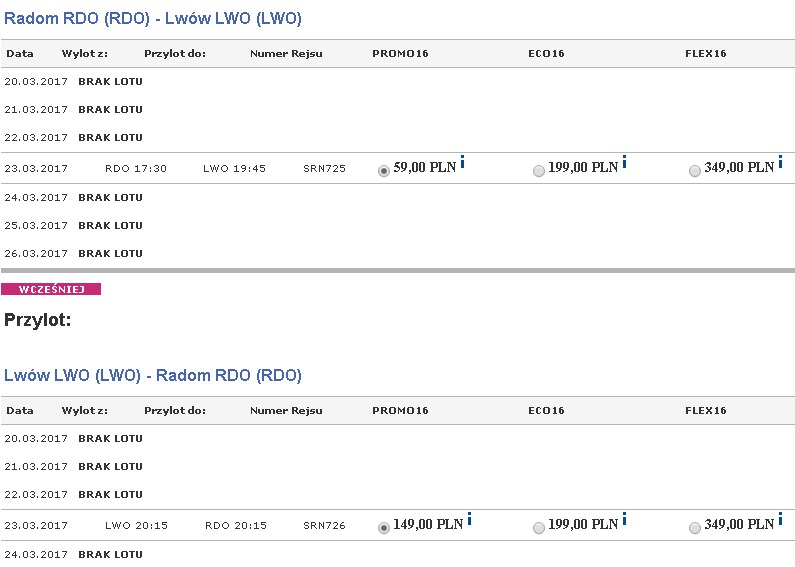Click date 23.03.2017 in return table
Screen dimensions: 795x567
click(x=36, y=526)
